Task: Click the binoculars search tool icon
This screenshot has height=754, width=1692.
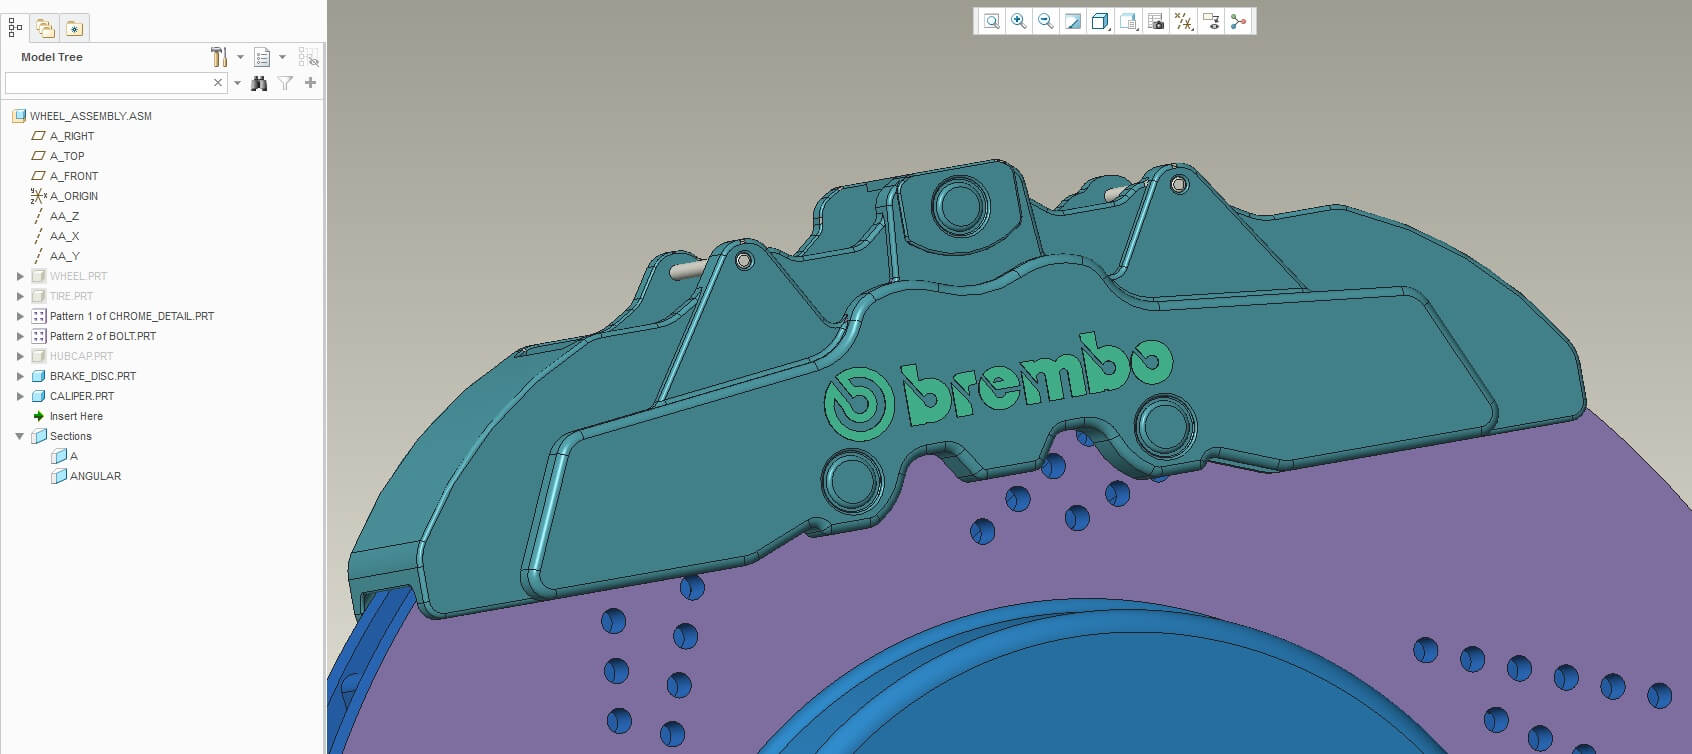Action: pos(259,83)
